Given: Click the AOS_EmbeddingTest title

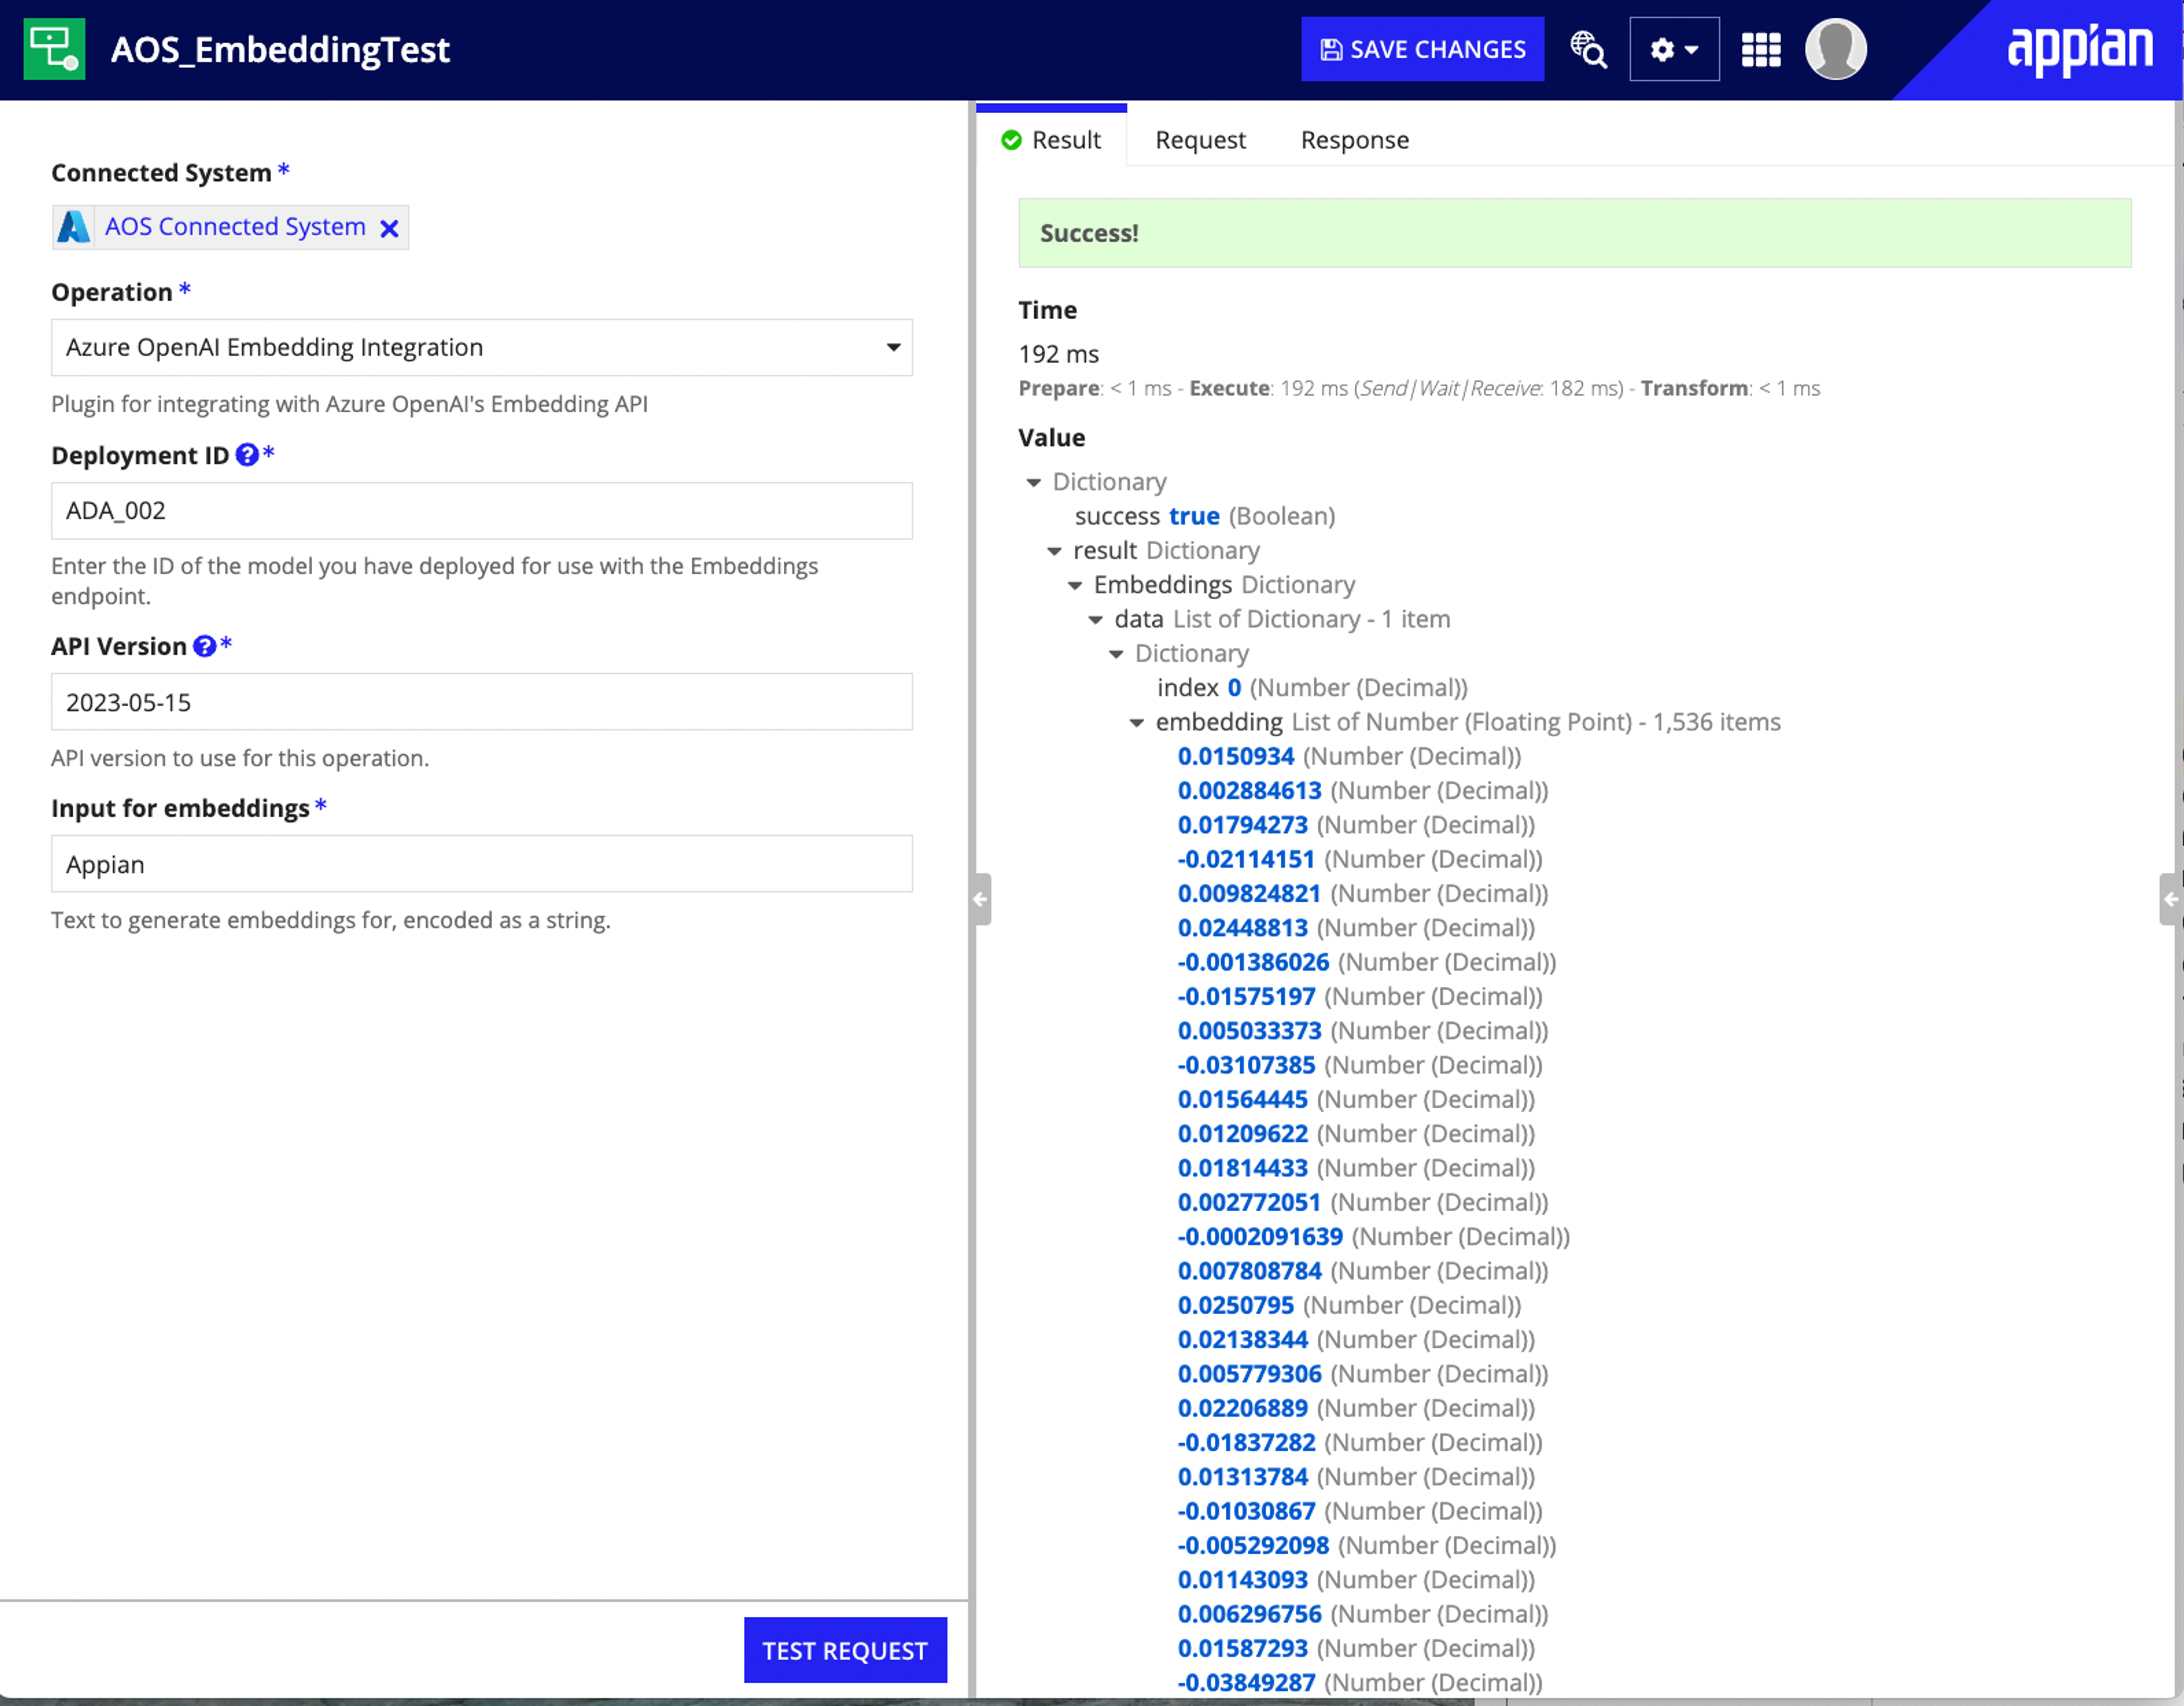Looking at the screenshot, I should click(280, 49).
